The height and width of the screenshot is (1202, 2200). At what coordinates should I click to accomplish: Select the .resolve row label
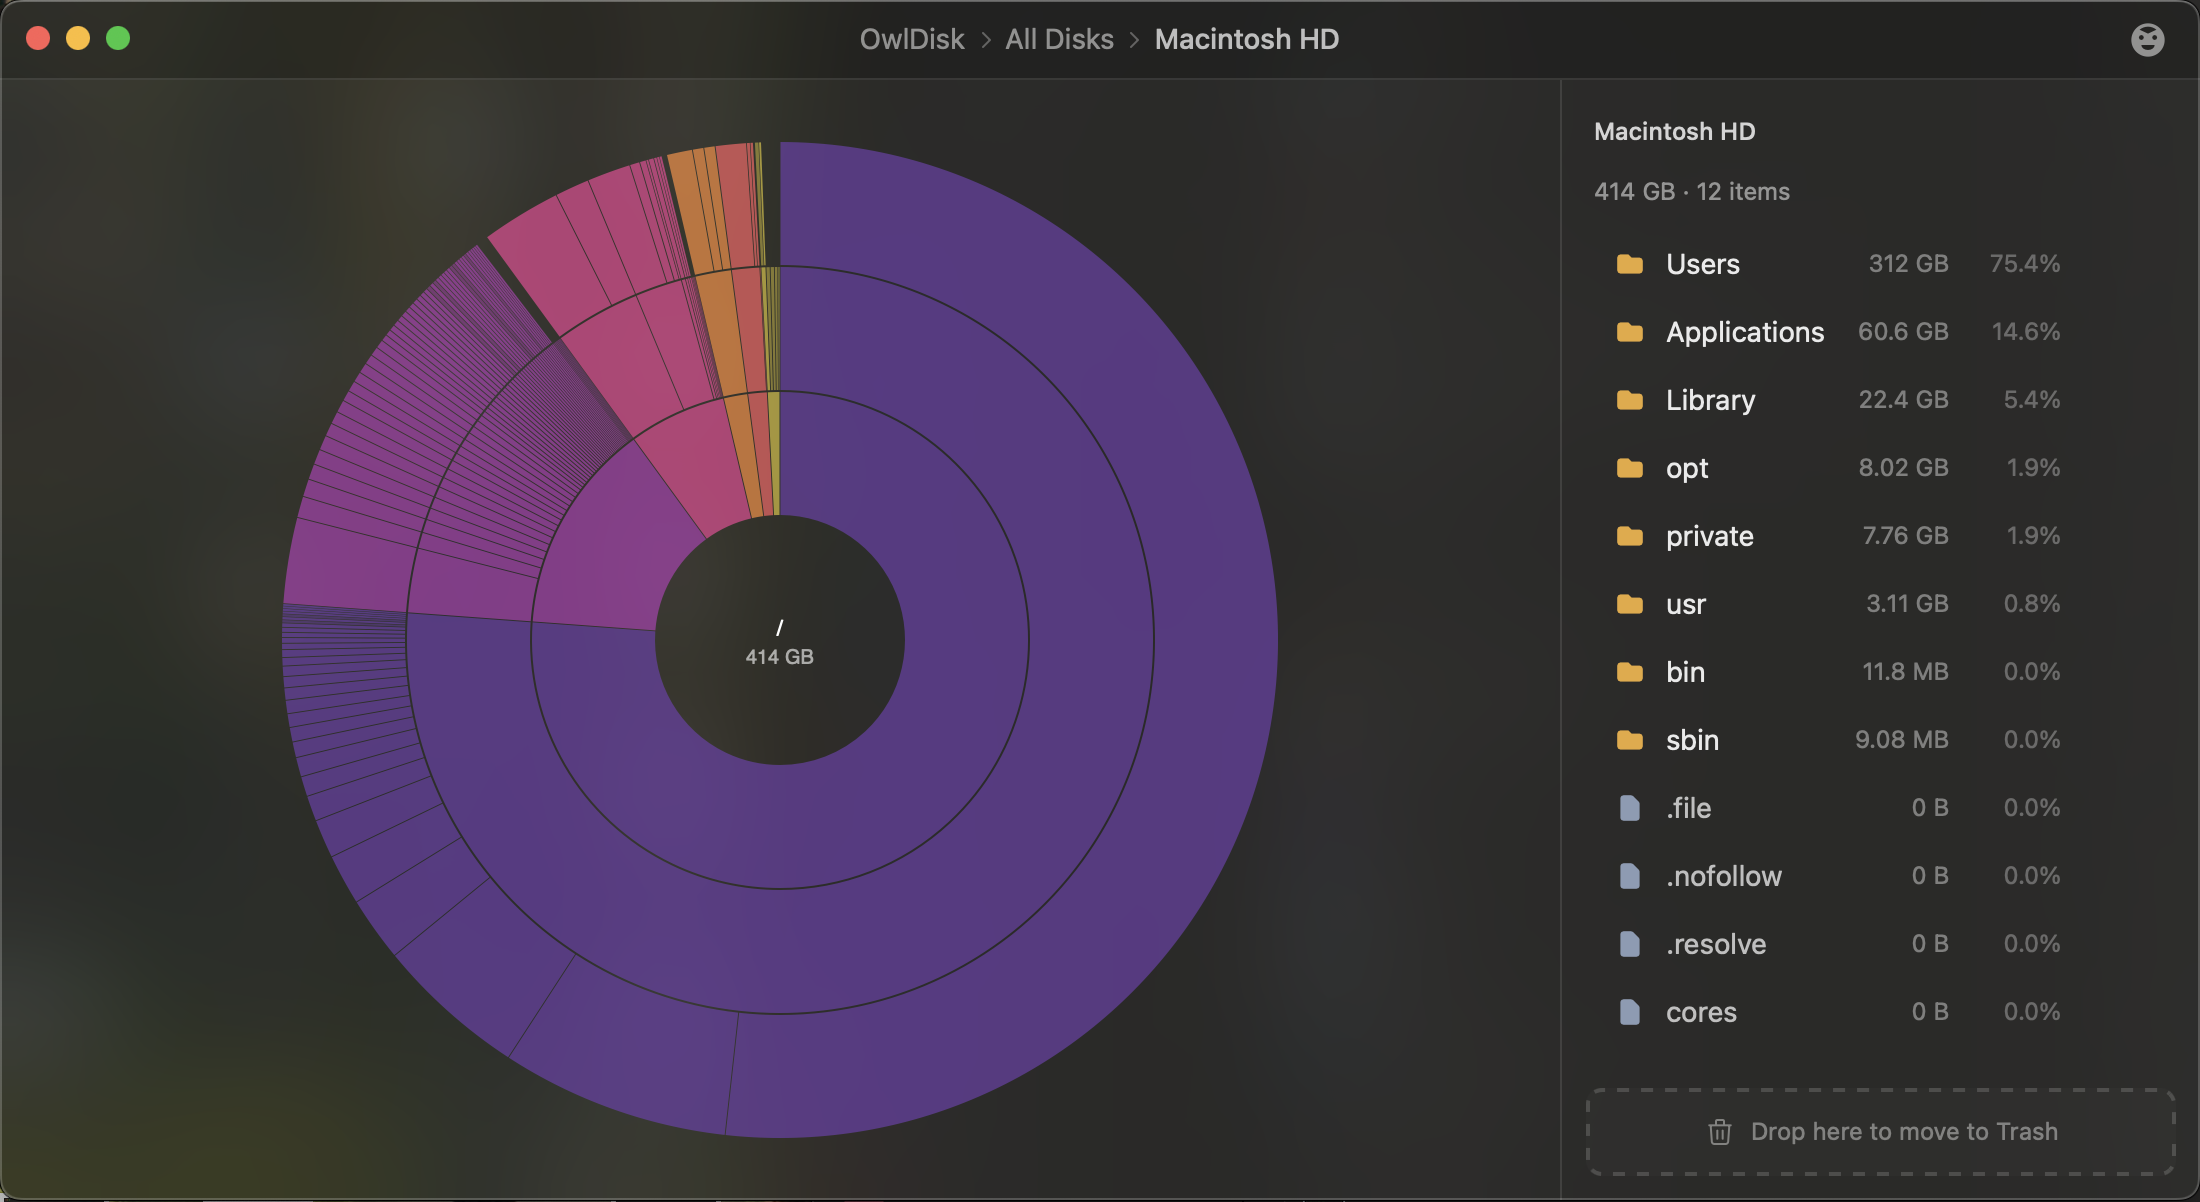[x=1716, y=944]
